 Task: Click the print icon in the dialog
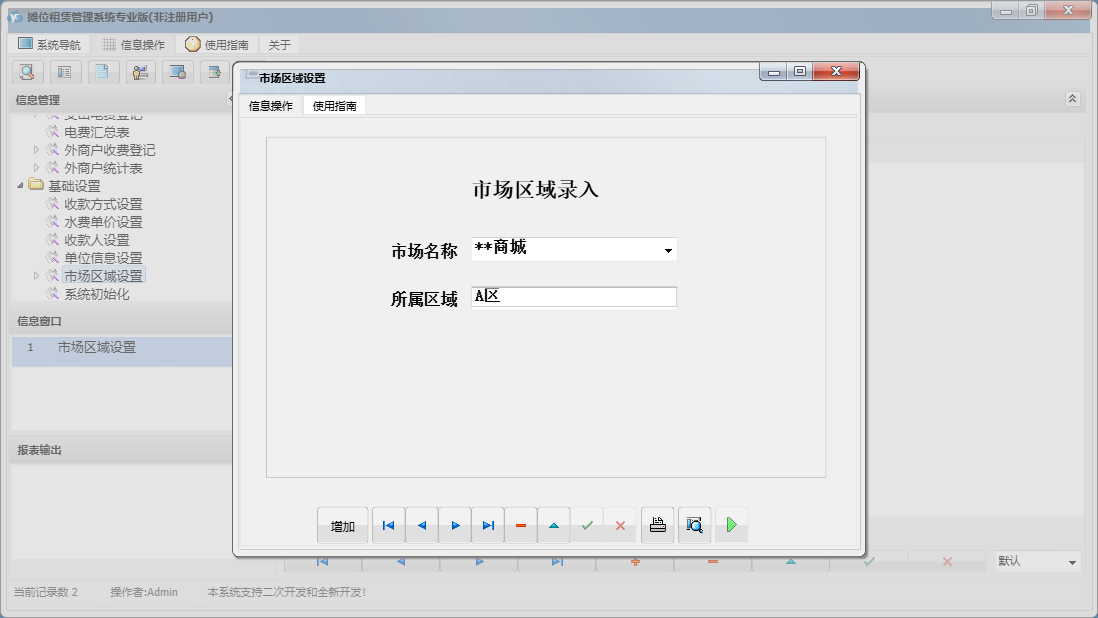coord(657,524)
